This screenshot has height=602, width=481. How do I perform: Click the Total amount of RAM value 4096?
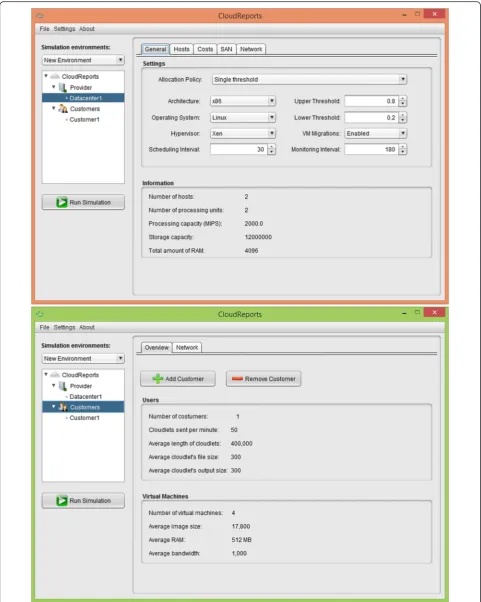(251, 250)
